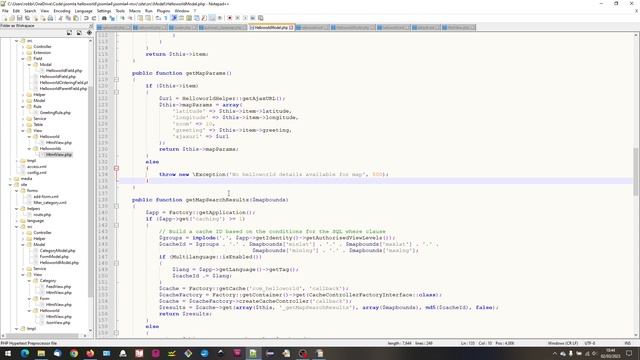Click the Open file toolbar icon
Viewport: 640px width, 360px height.
12,18
